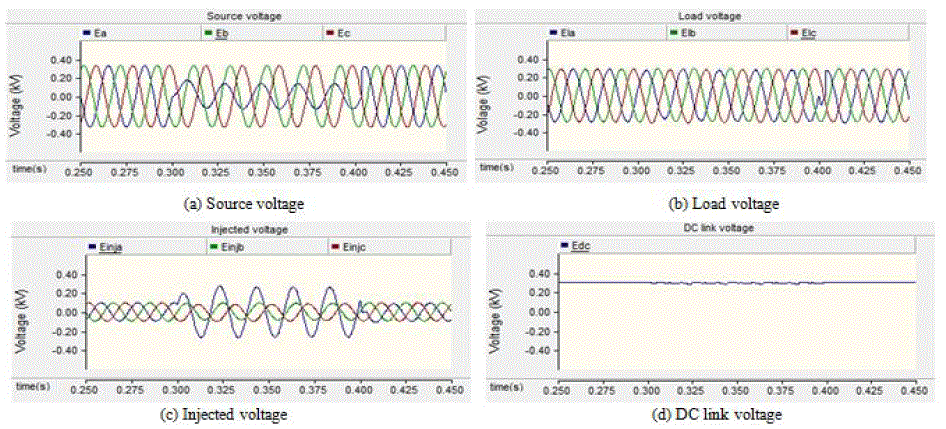The width and height of the screenshot is (946, 429).
Task: Select the Elc trace legend marker
Action: coord(795,33)
